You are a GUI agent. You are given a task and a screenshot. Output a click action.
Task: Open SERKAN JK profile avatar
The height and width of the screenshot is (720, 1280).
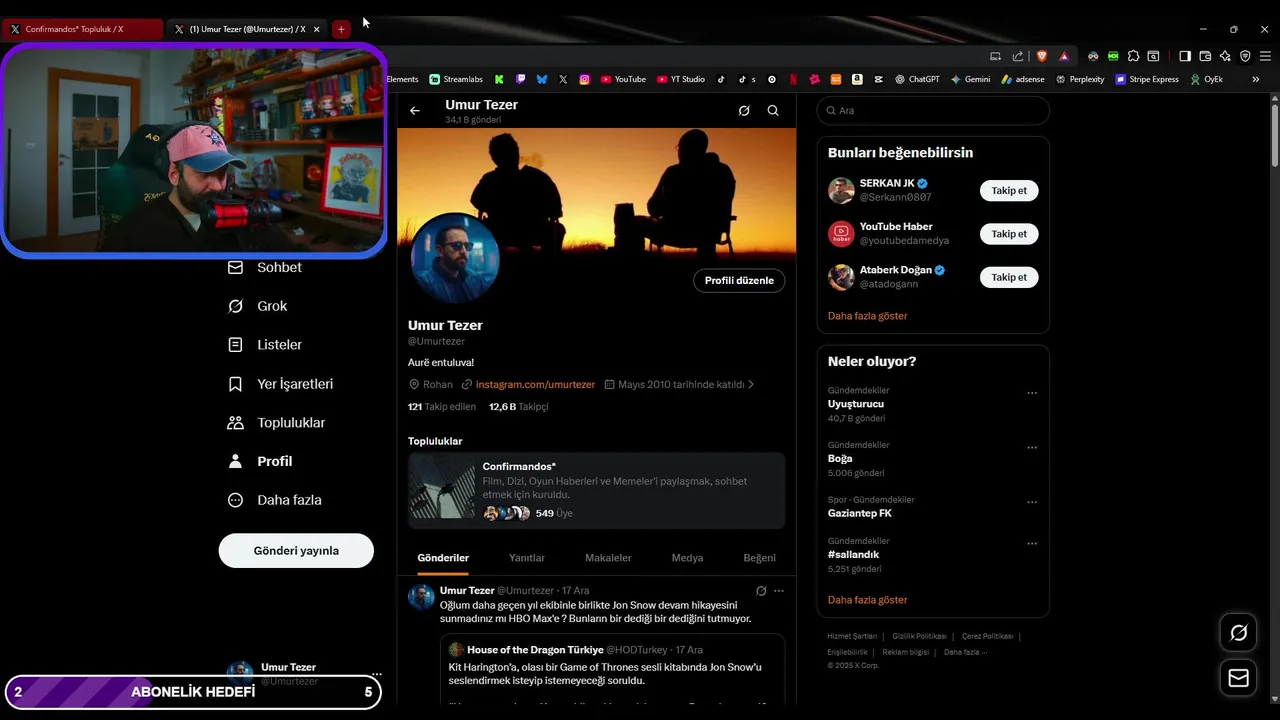[841, 191]
